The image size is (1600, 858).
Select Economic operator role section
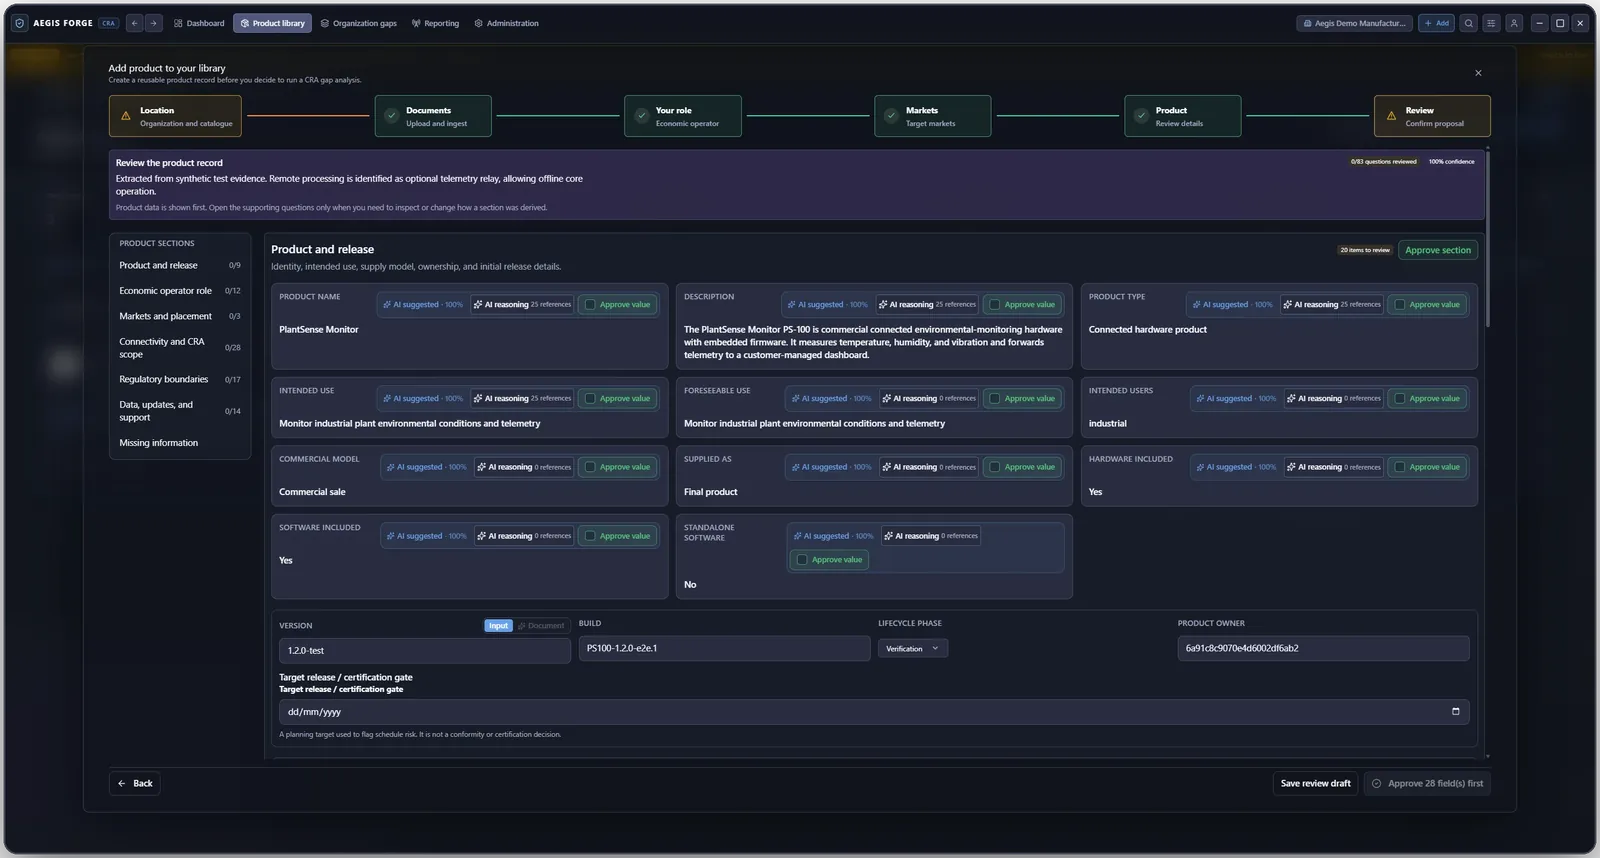tap(180, 291)
